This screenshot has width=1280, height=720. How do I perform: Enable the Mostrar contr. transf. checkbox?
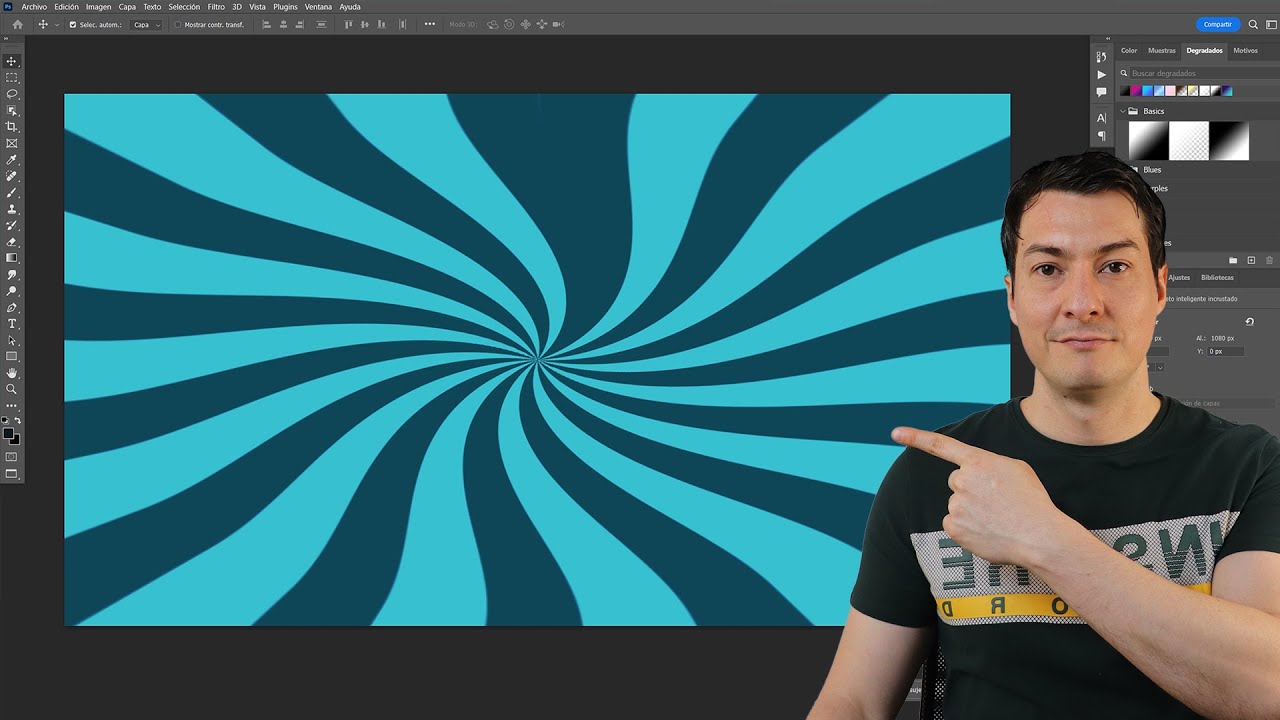[178, 24]
